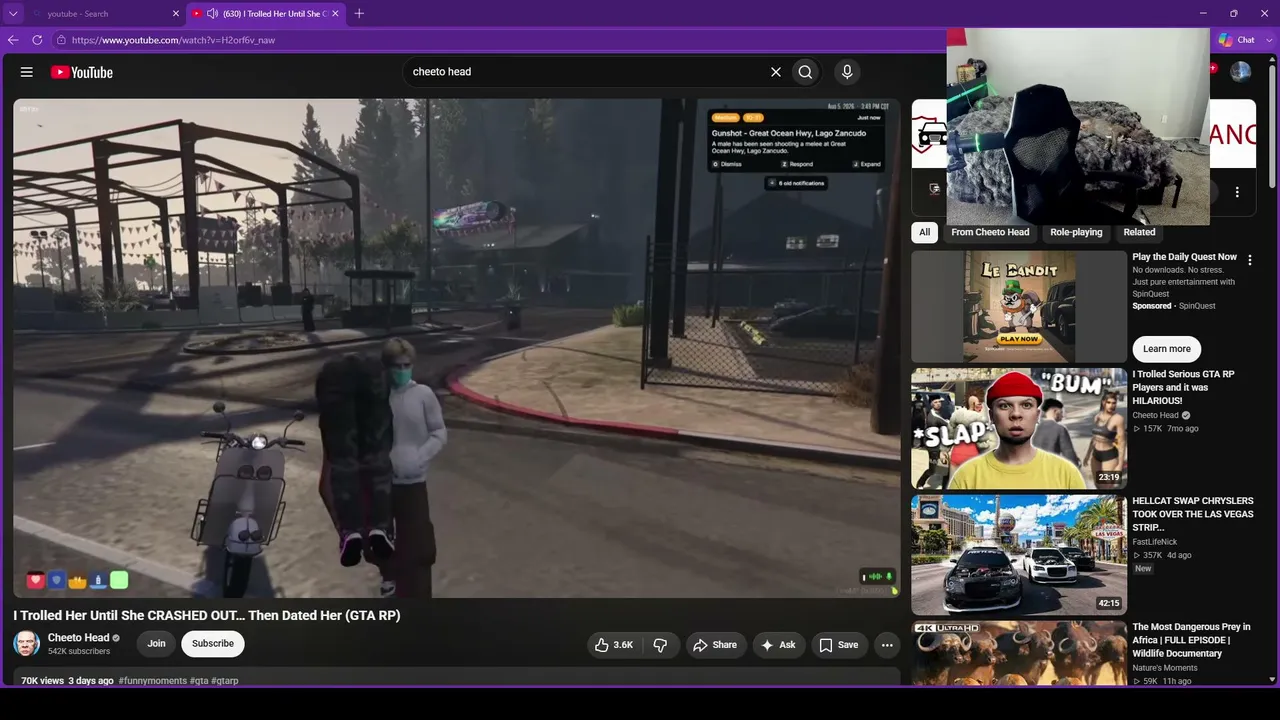Expand the browser tab search dropdown
Screen dimensions: 1280x720
tap(13, 14)
